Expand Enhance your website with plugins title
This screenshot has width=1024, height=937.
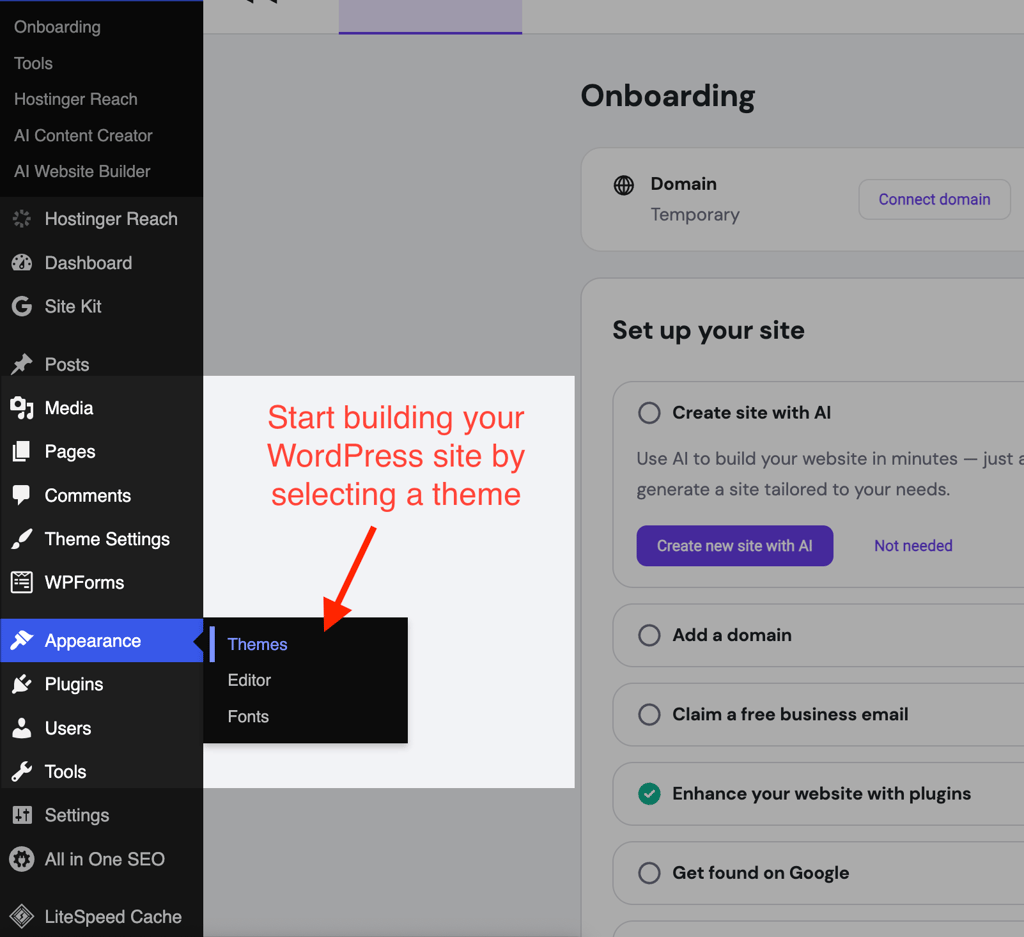tap(822, 794)
